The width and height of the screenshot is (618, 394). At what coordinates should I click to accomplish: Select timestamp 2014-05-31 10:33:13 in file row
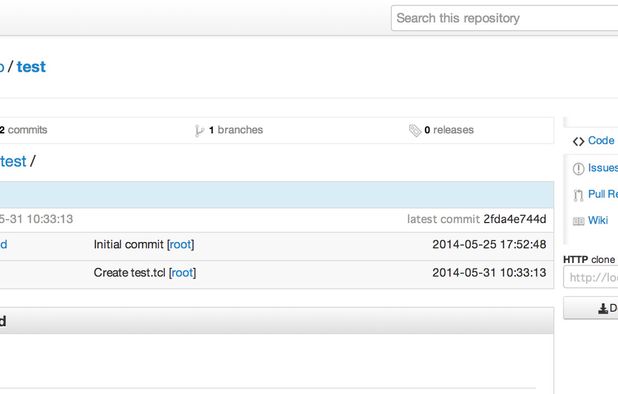click(489, 273)
